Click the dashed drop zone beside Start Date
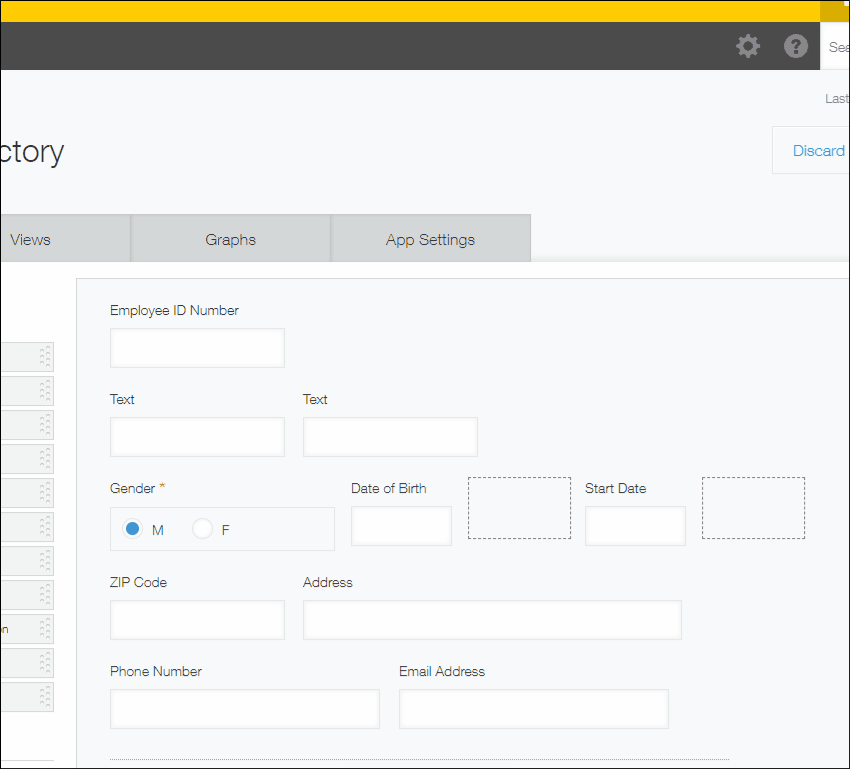The image size is (850, 769). pos(753,507)
